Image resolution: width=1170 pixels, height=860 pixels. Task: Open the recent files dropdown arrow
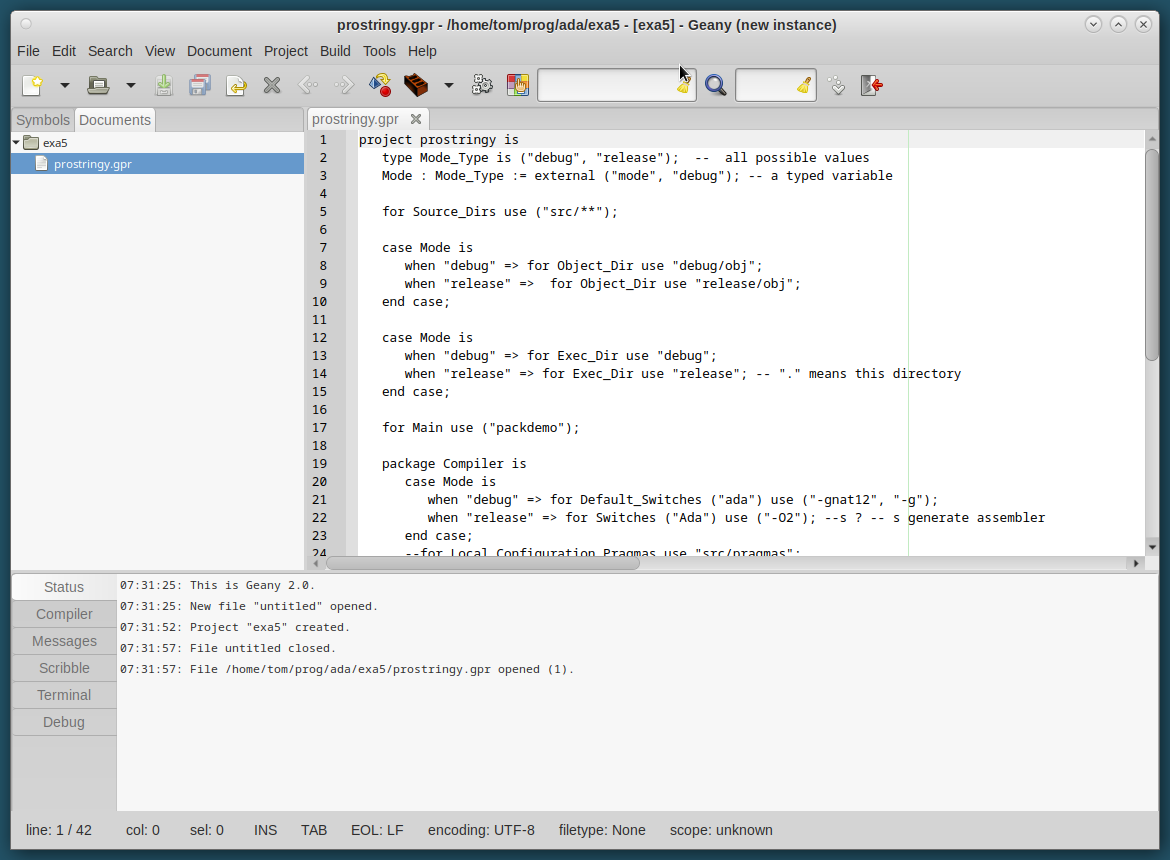pos(130,86)
